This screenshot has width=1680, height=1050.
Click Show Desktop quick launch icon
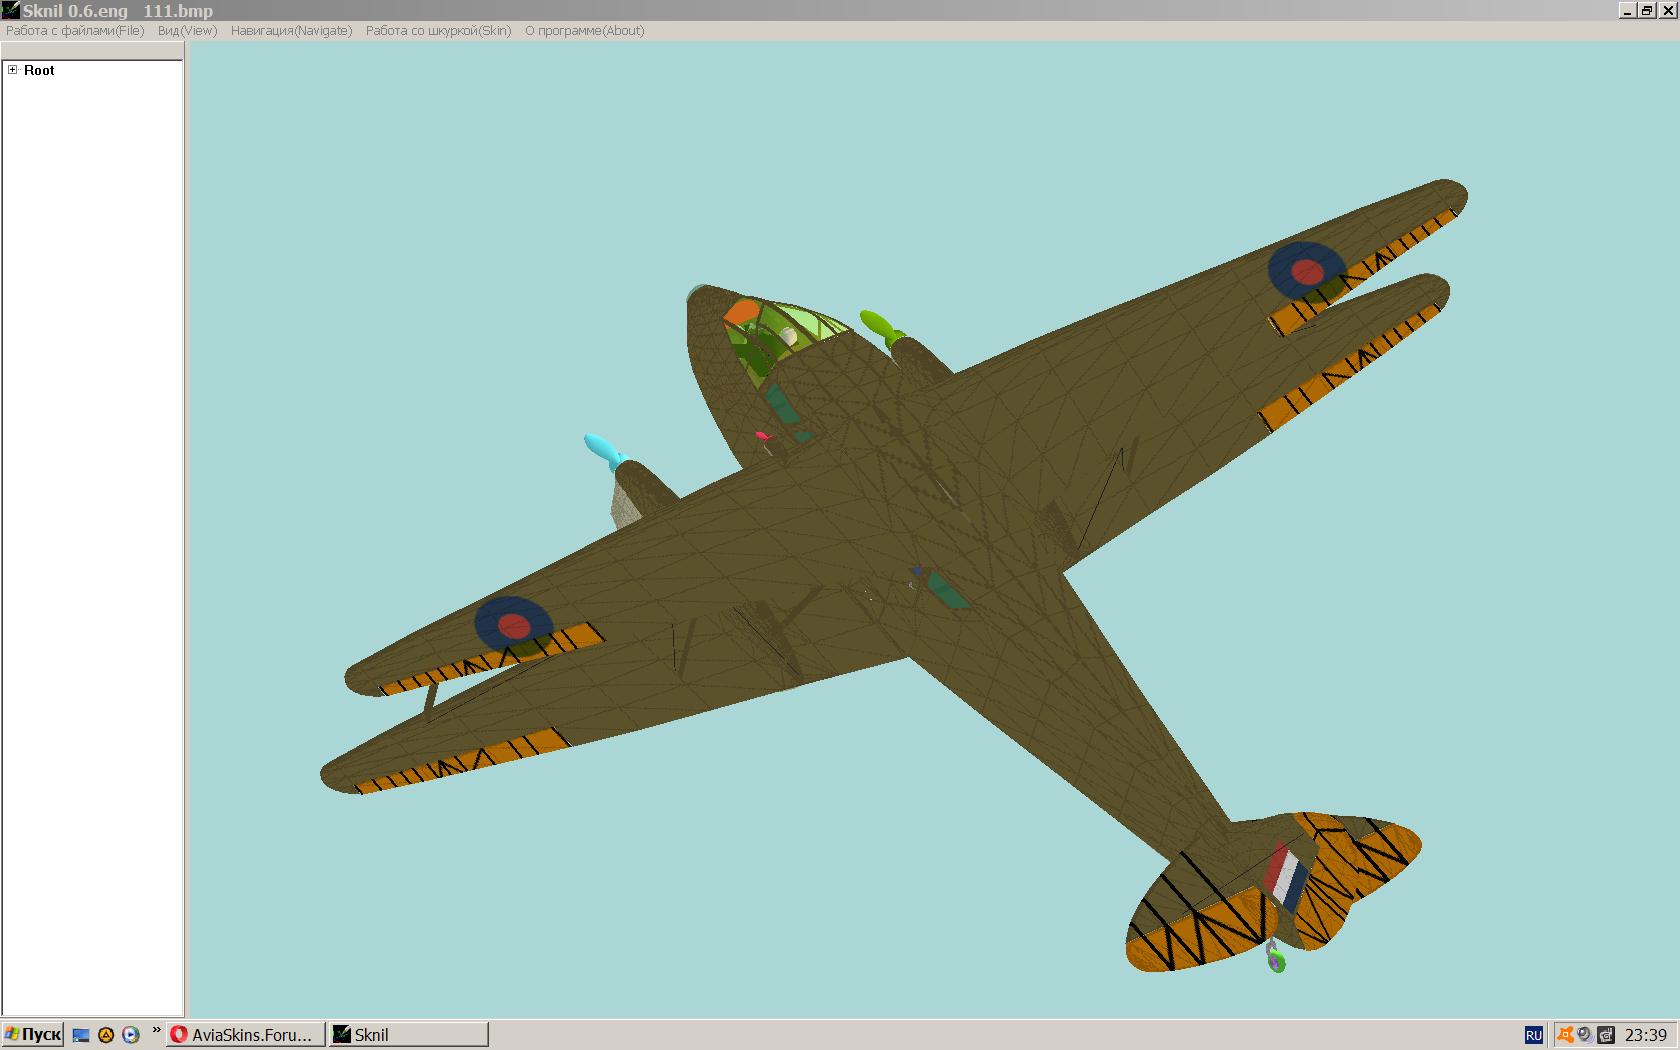[81, 1036]
